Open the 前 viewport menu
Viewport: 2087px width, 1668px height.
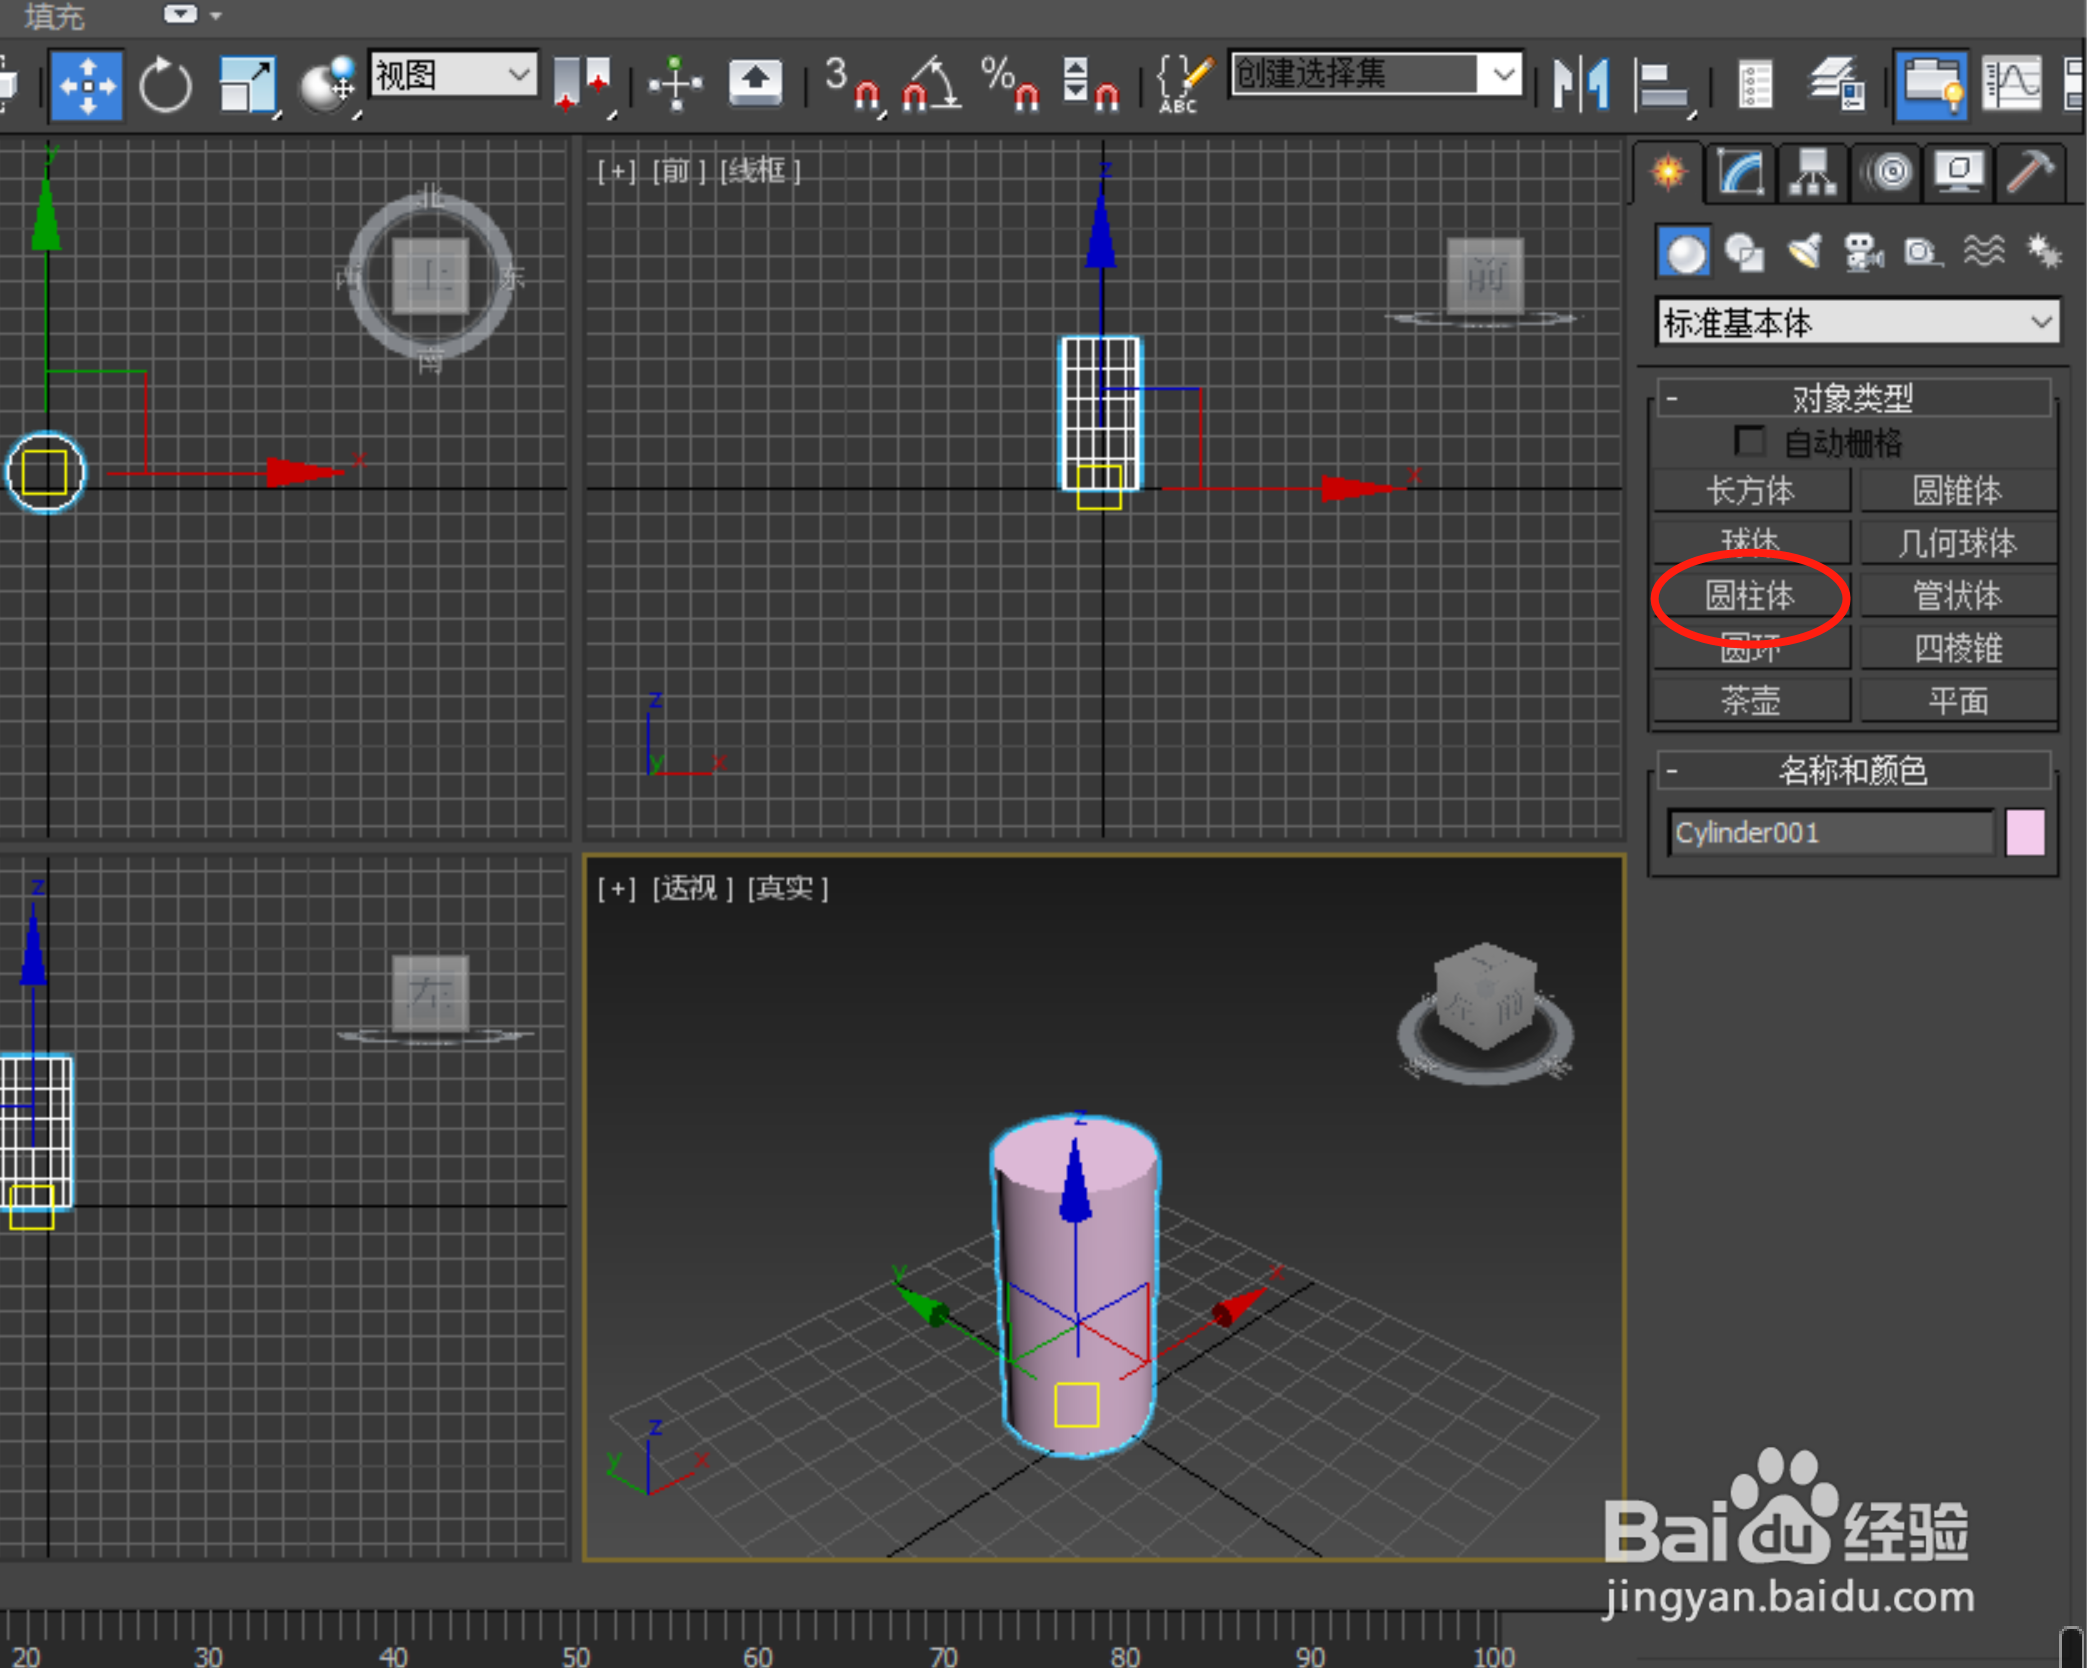tap(678, 170)
